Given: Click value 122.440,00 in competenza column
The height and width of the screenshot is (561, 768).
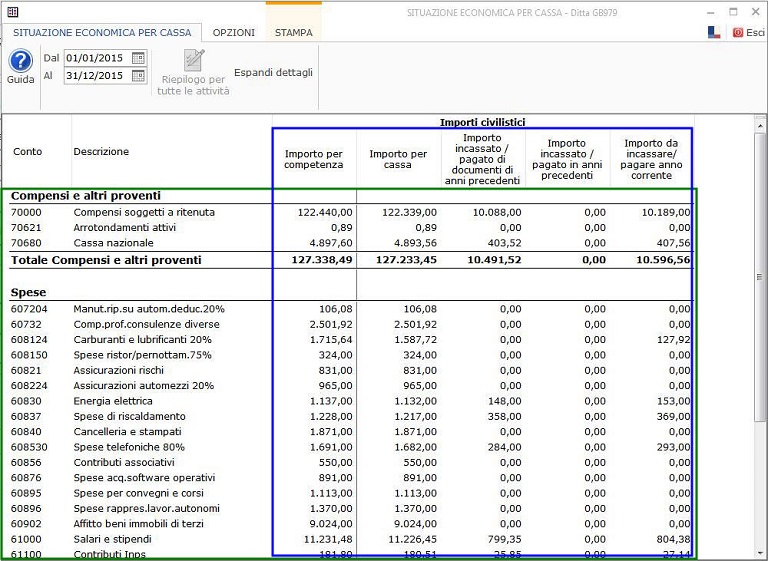Looking at the screenshot, I should pos(325,212).
